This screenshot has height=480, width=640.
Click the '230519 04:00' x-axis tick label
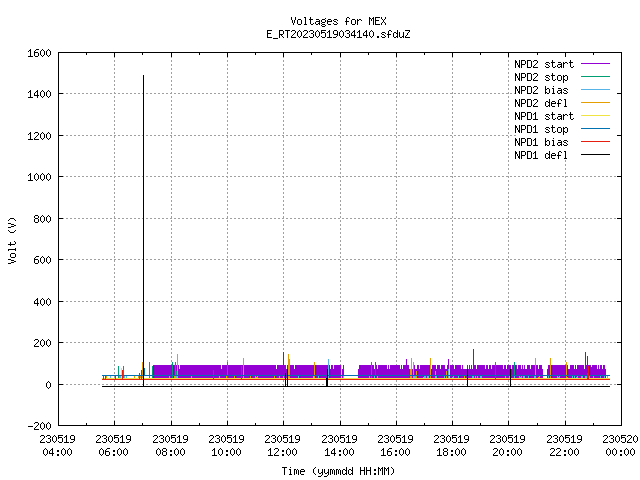click(58, 445)
